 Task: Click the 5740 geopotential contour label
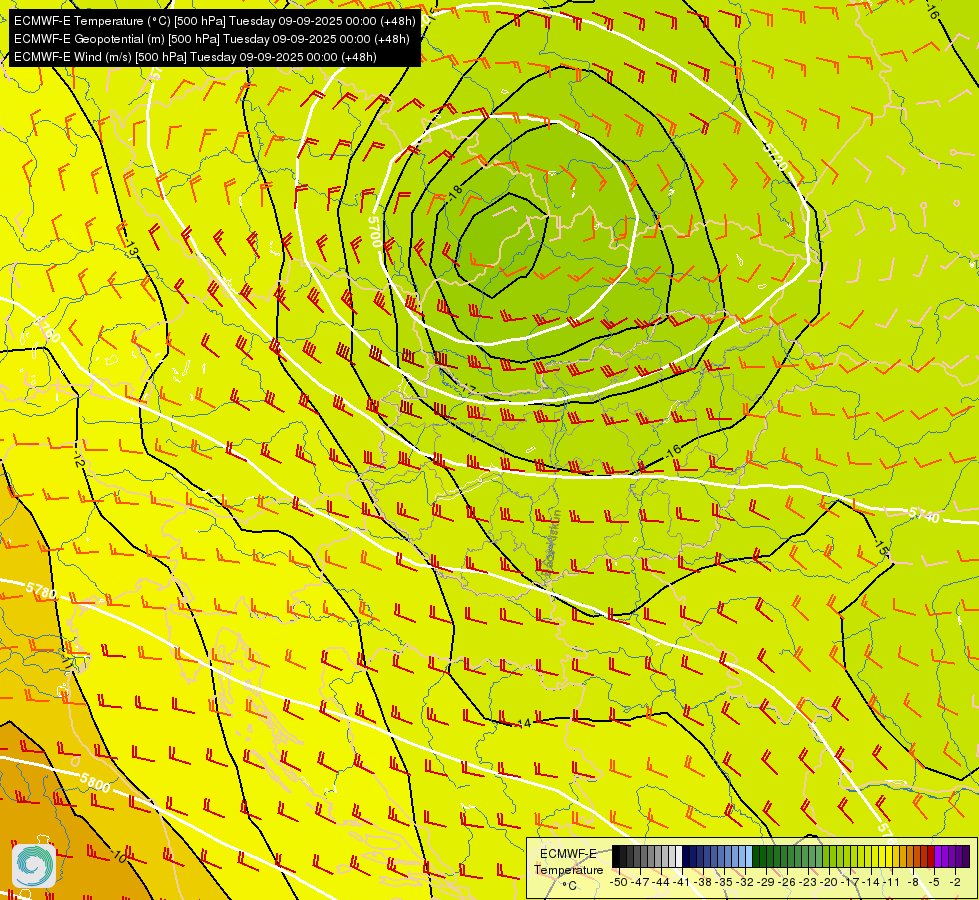click(923, 515)
